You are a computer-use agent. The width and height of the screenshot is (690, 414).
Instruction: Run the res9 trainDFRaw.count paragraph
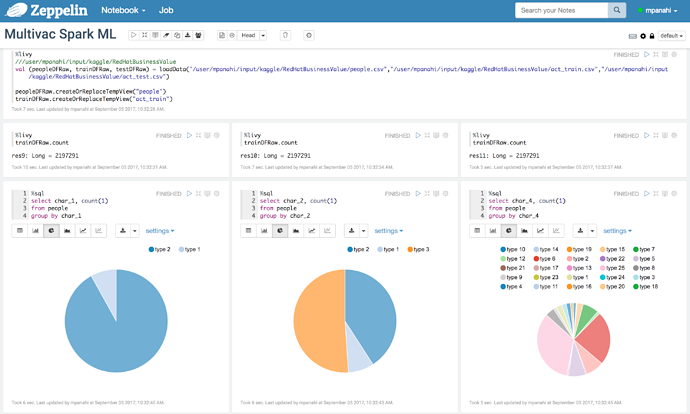pos(189,136)
